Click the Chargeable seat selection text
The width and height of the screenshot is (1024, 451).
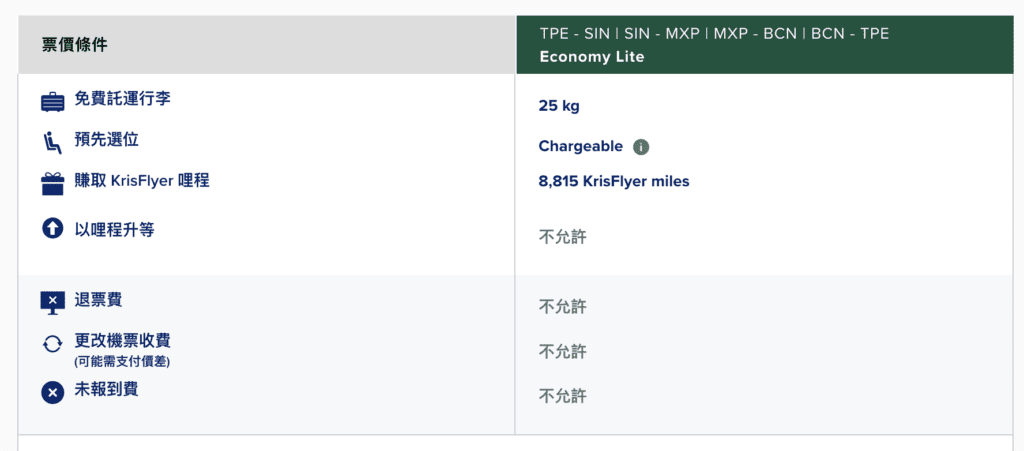581,146
